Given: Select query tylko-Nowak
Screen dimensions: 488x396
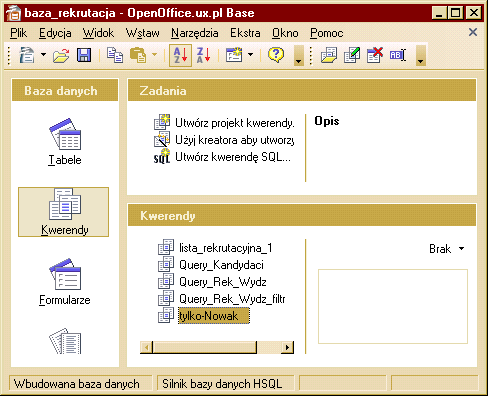Looking at the screenshot, I should [x=214, y=316].
